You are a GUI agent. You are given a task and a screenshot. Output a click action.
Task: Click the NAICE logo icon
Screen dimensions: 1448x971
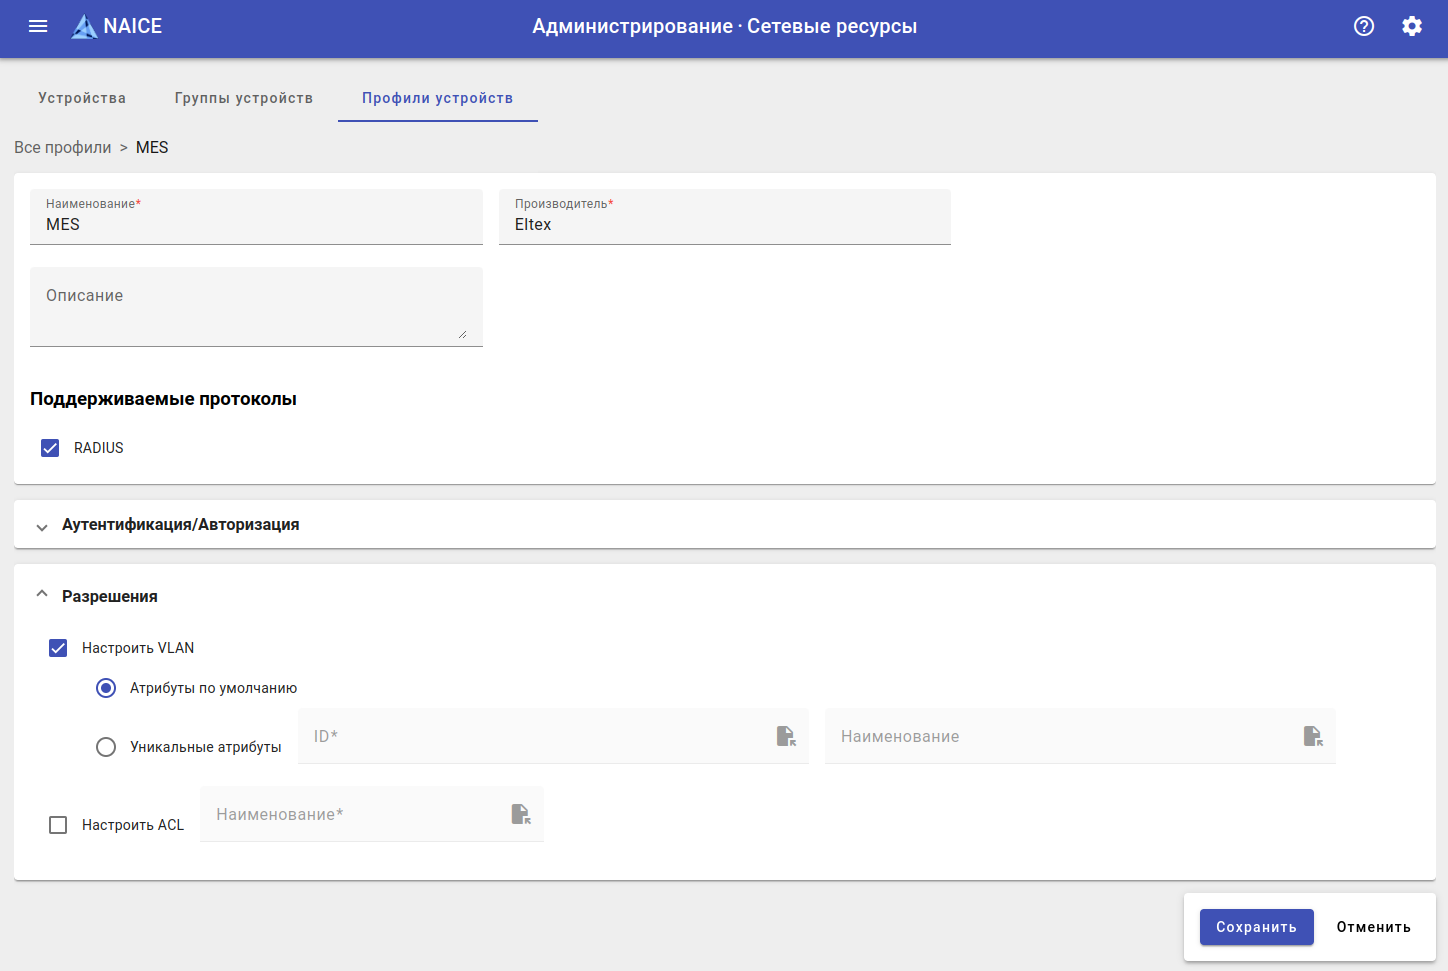(85, 27)
